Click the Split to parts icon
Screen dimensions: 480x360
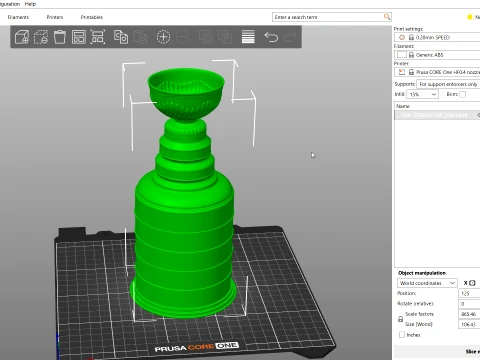225,37
